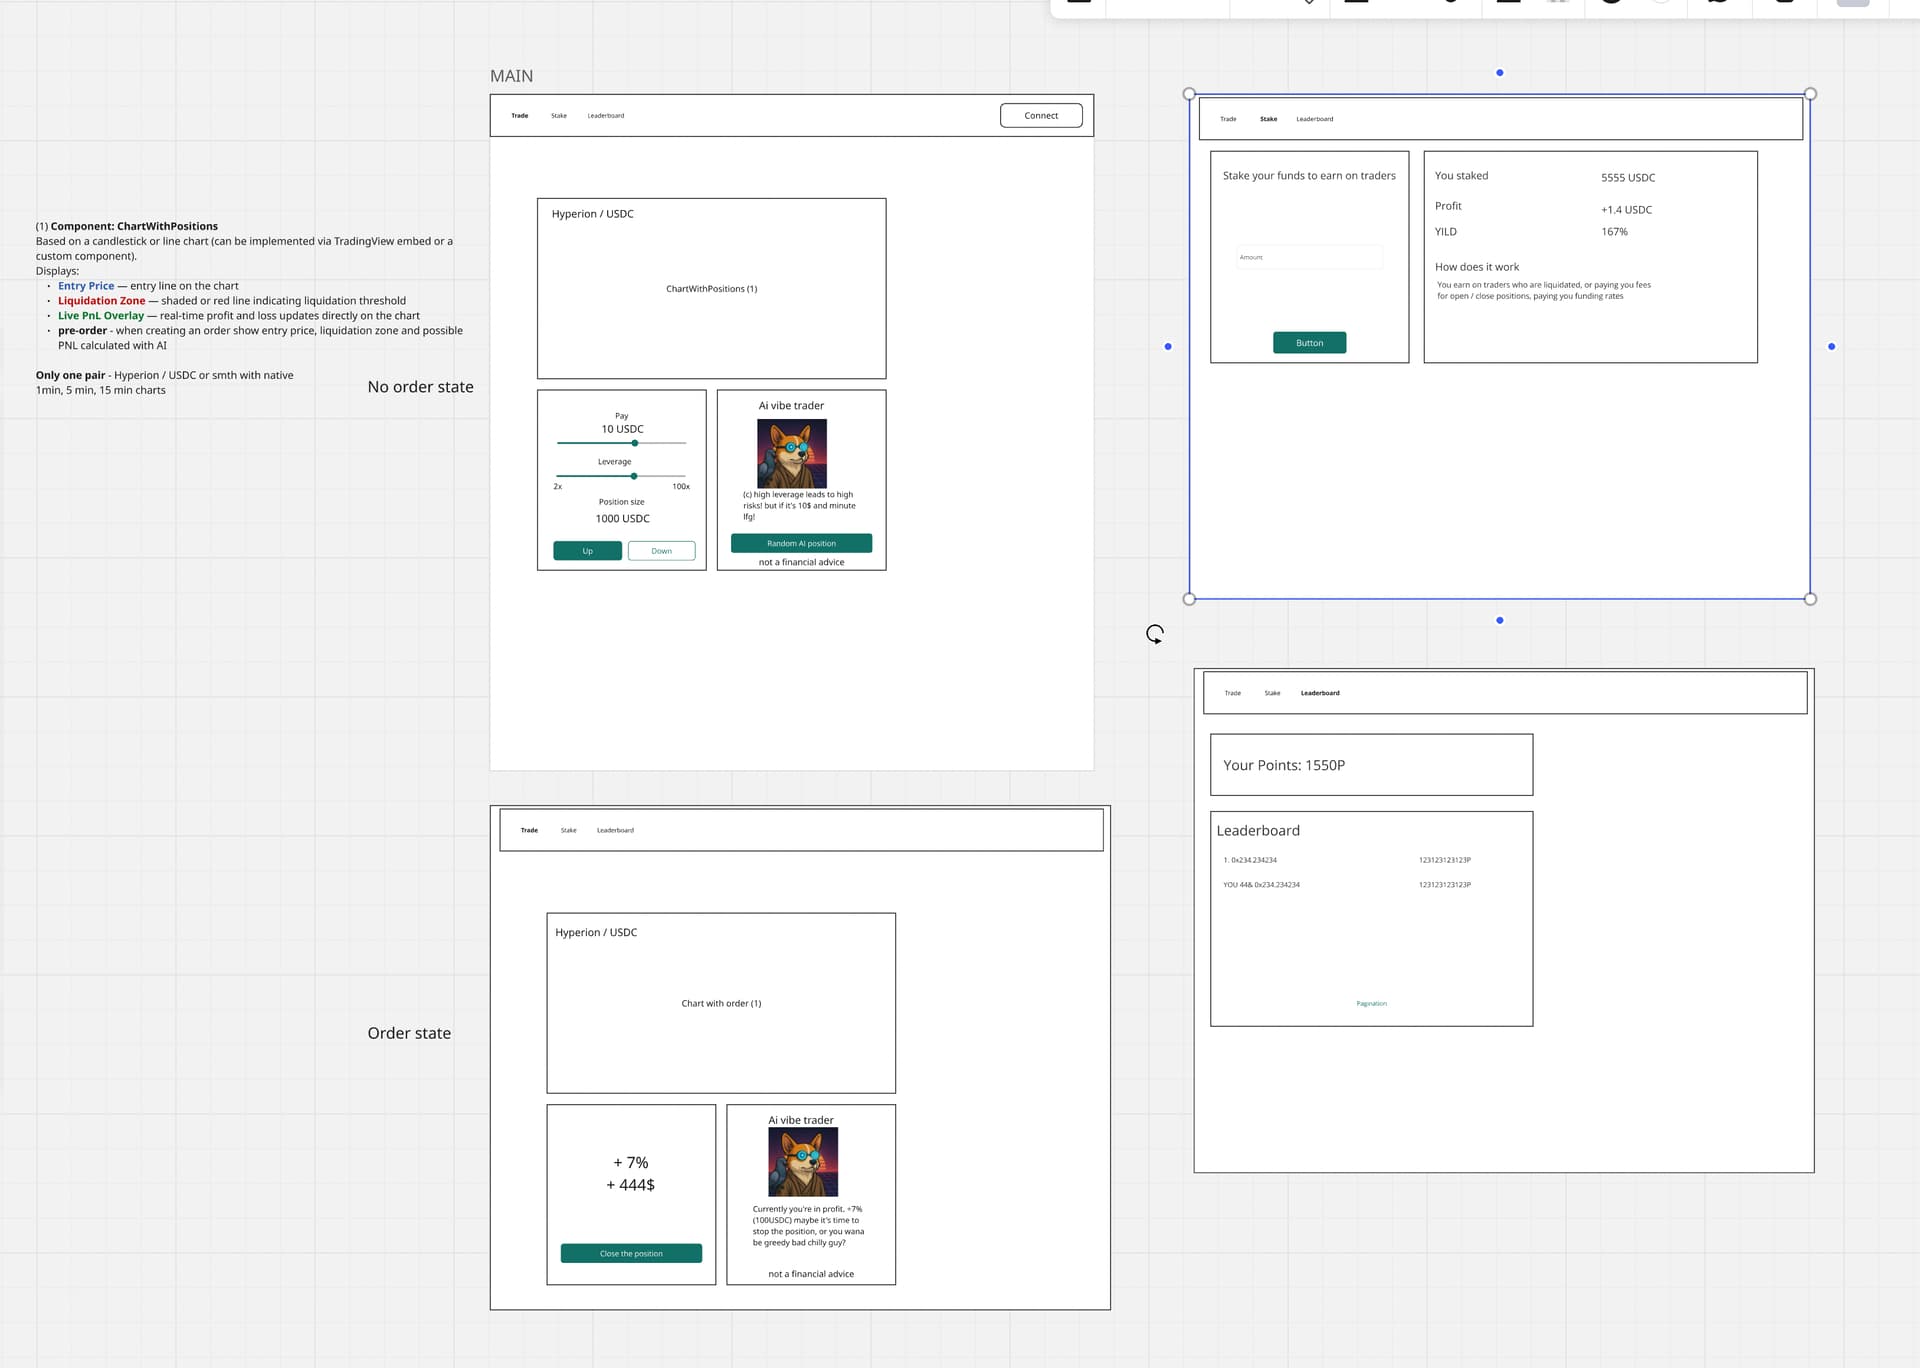Viewport: 1920px width, 1368px height.
Task: Click the red 'Liquidation Zone' note text
Action: tap(102, 301)
